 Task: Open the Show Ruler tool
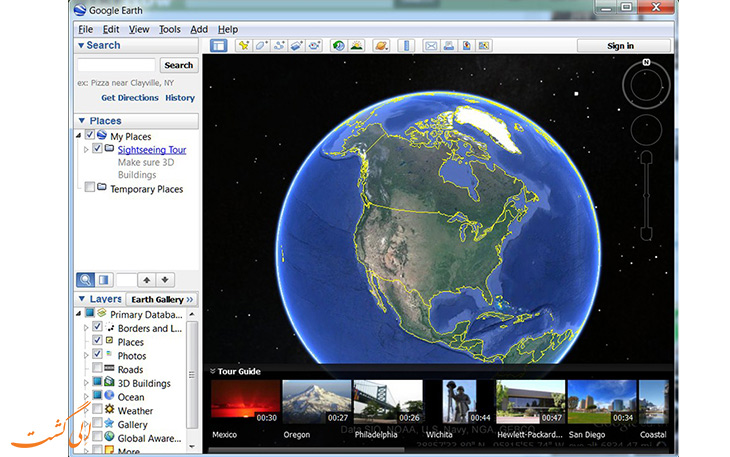(x=406, y=46)
